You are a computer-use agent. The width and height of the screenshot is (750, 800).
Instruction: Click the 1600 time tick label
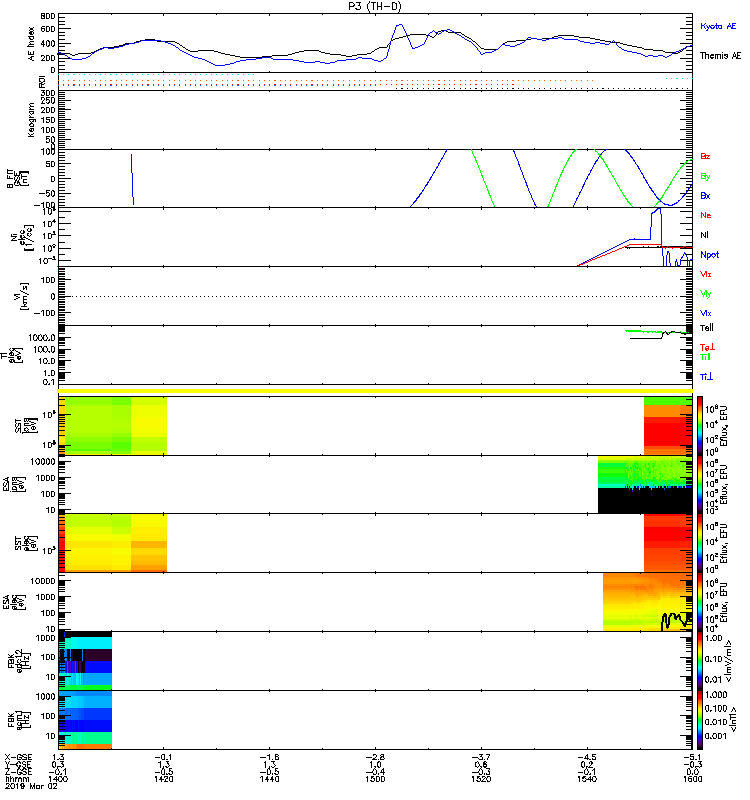(692, 779)
